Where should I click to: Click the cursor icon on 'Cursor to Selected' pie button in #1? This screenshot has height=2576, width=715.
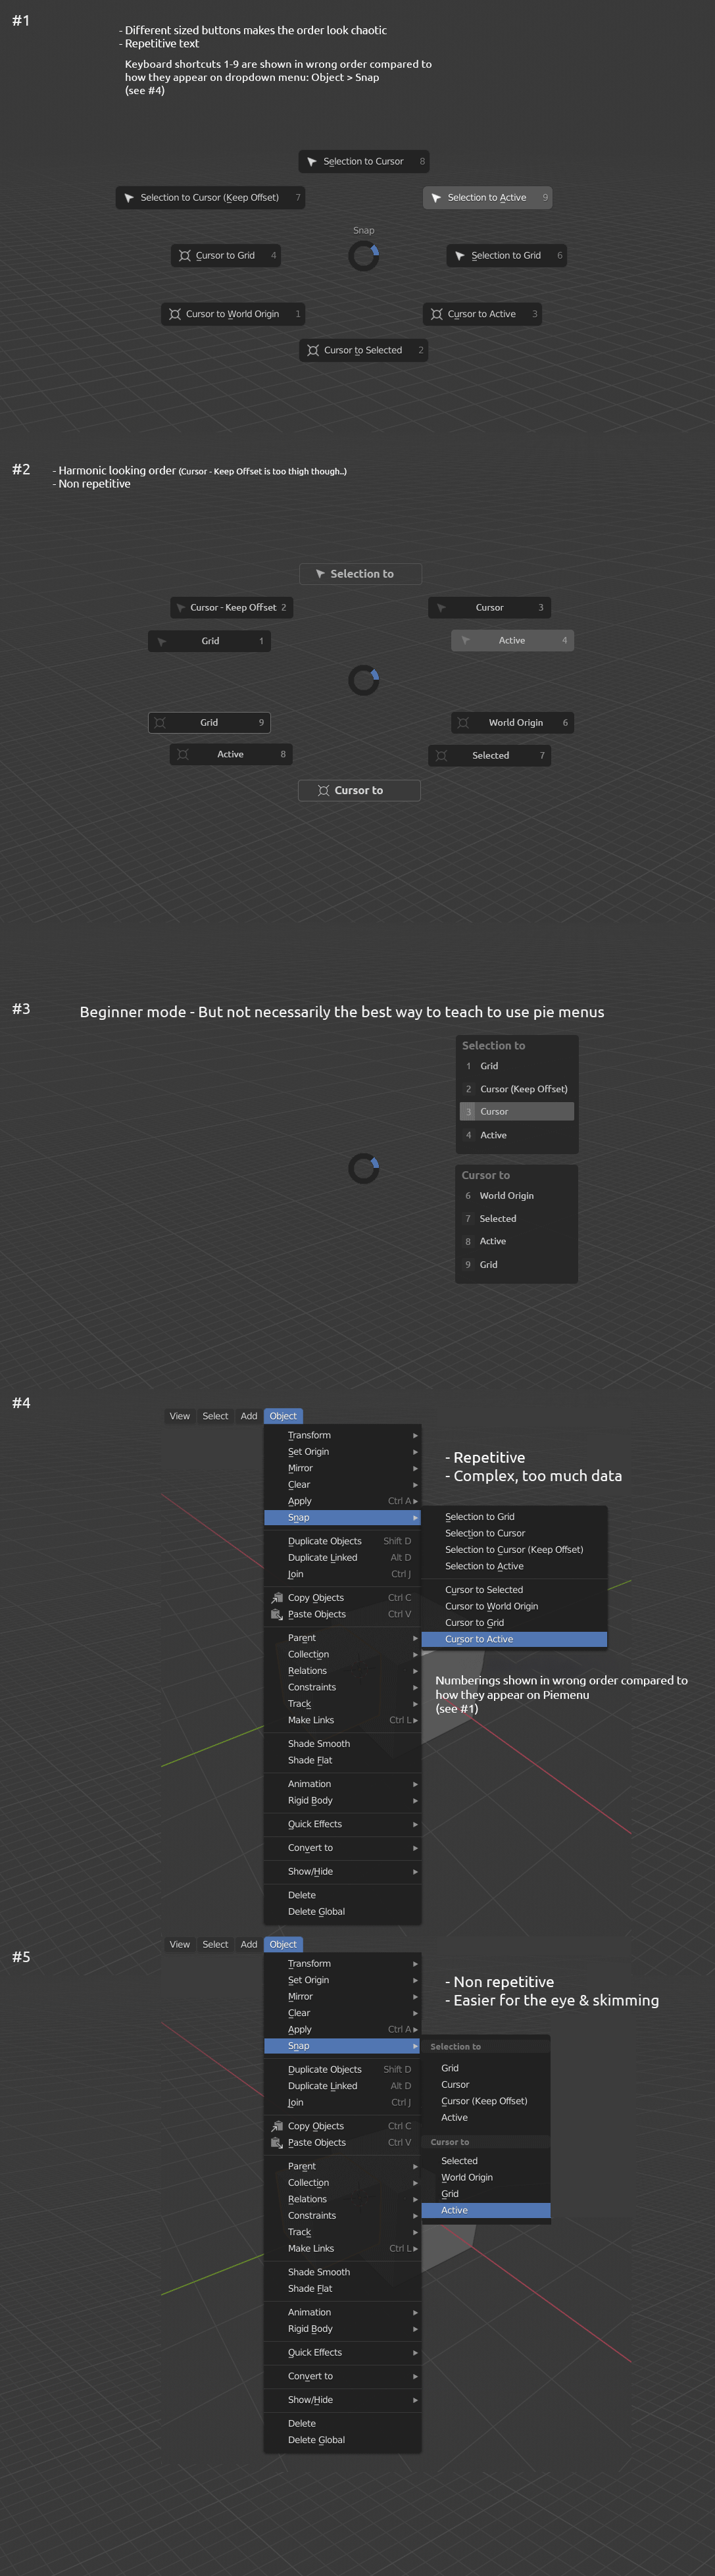point(313,350)
